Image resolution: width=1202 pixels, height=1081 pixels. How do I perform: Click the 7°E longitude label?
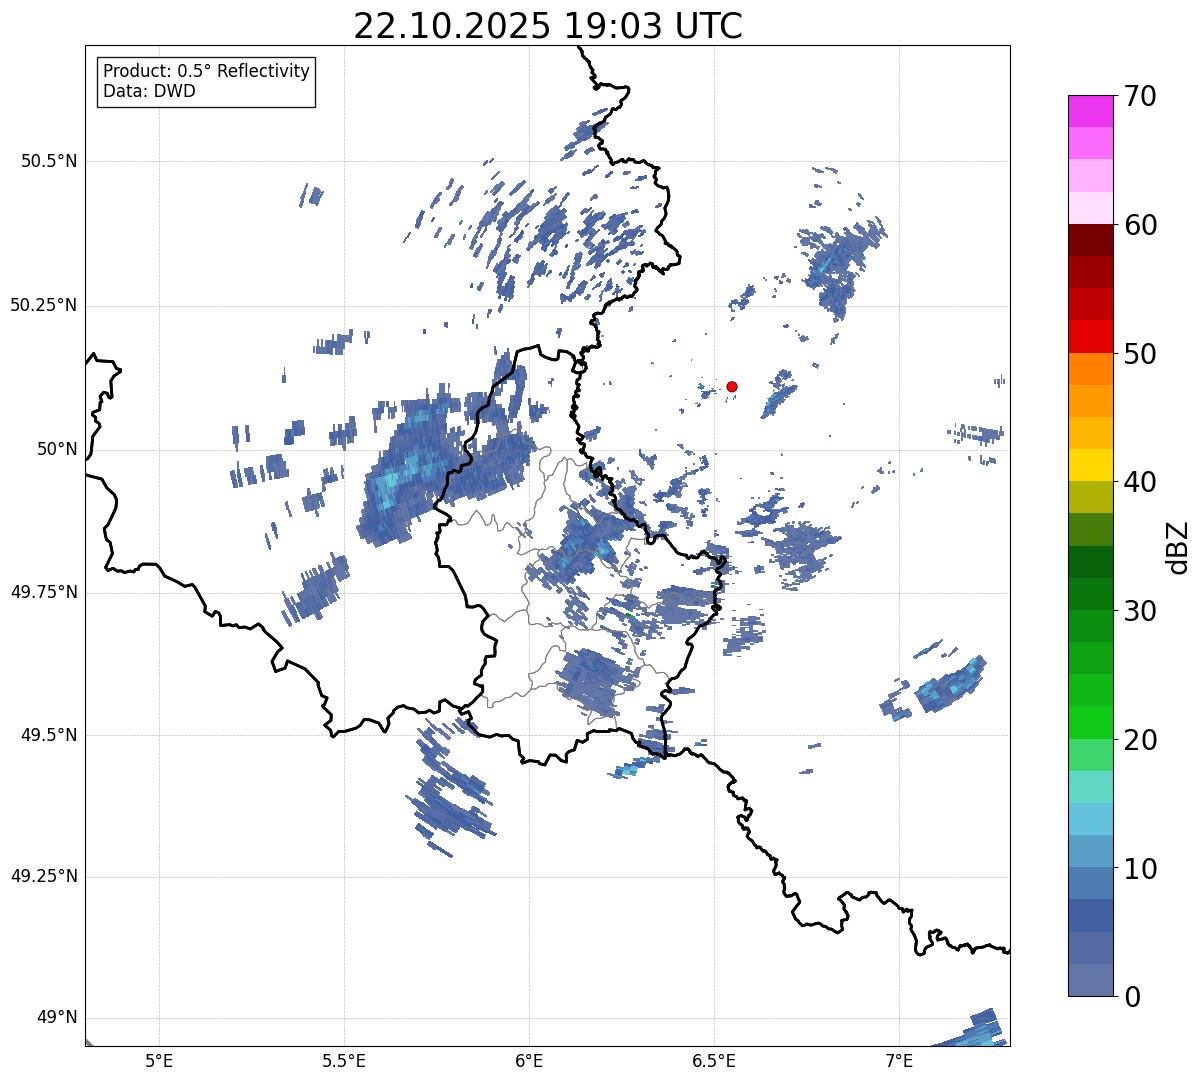(x=899, y=1060)
